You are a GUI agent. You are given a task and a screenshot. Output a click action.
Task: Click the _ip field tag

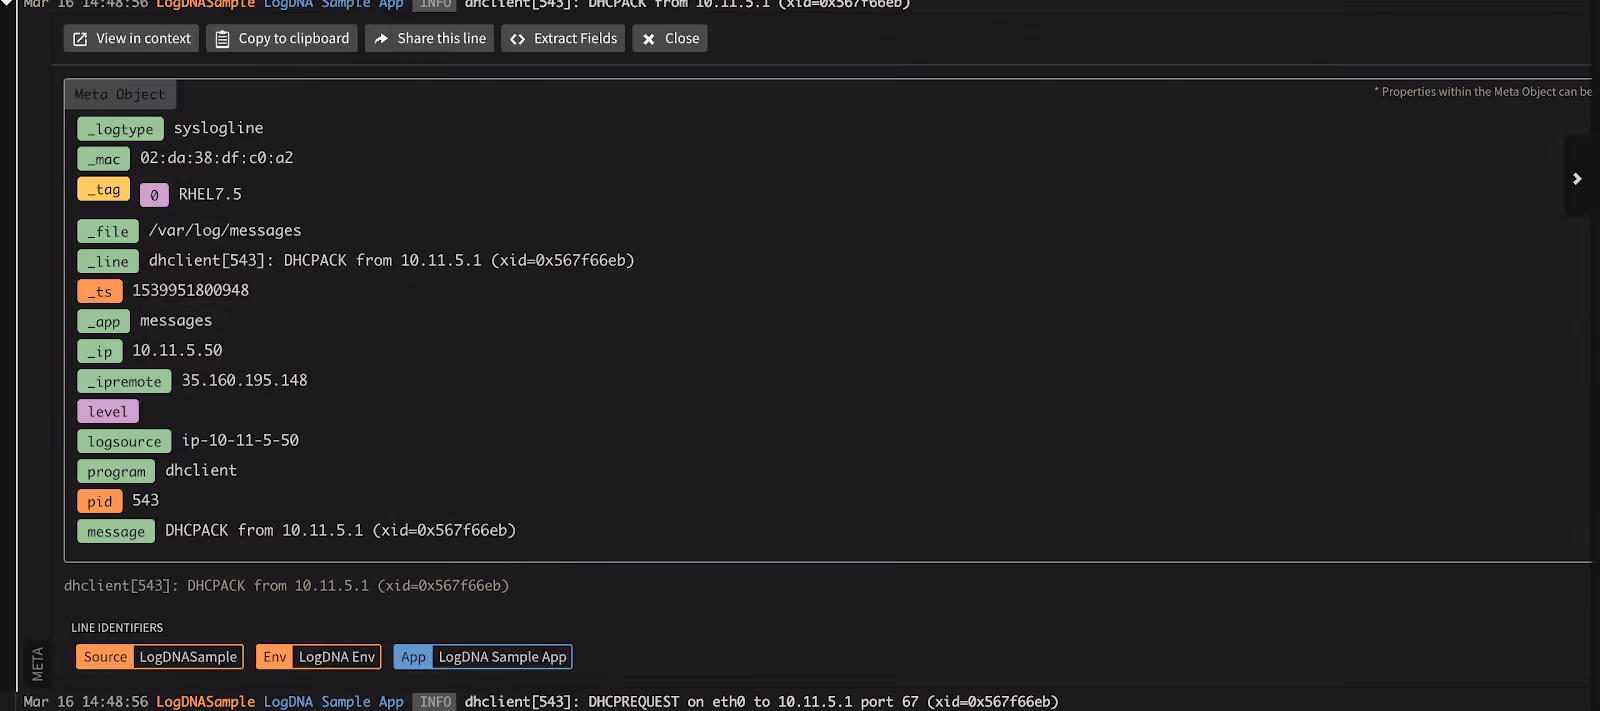(x=100, y=351)
